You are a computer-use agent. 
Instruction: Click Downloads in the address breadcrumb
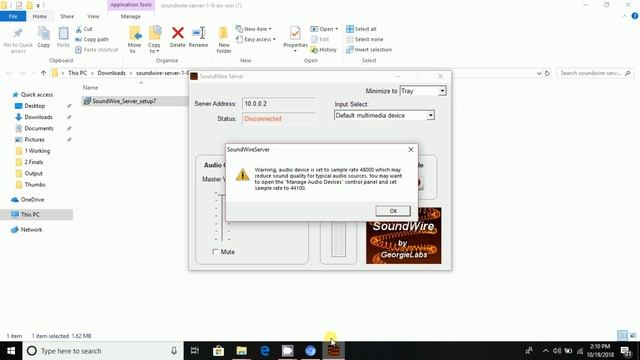tap(111, 73)
